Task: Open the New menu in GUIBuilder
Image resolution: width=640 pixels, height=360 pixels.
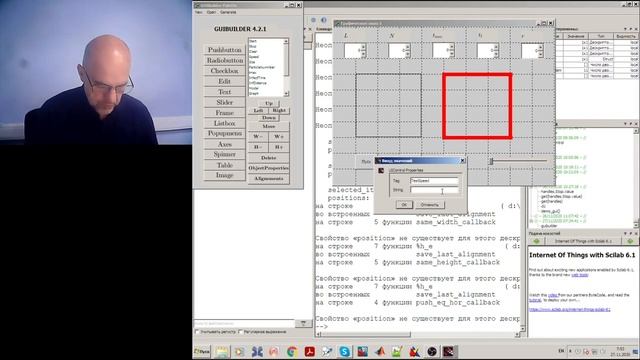Action: point(199,12)
